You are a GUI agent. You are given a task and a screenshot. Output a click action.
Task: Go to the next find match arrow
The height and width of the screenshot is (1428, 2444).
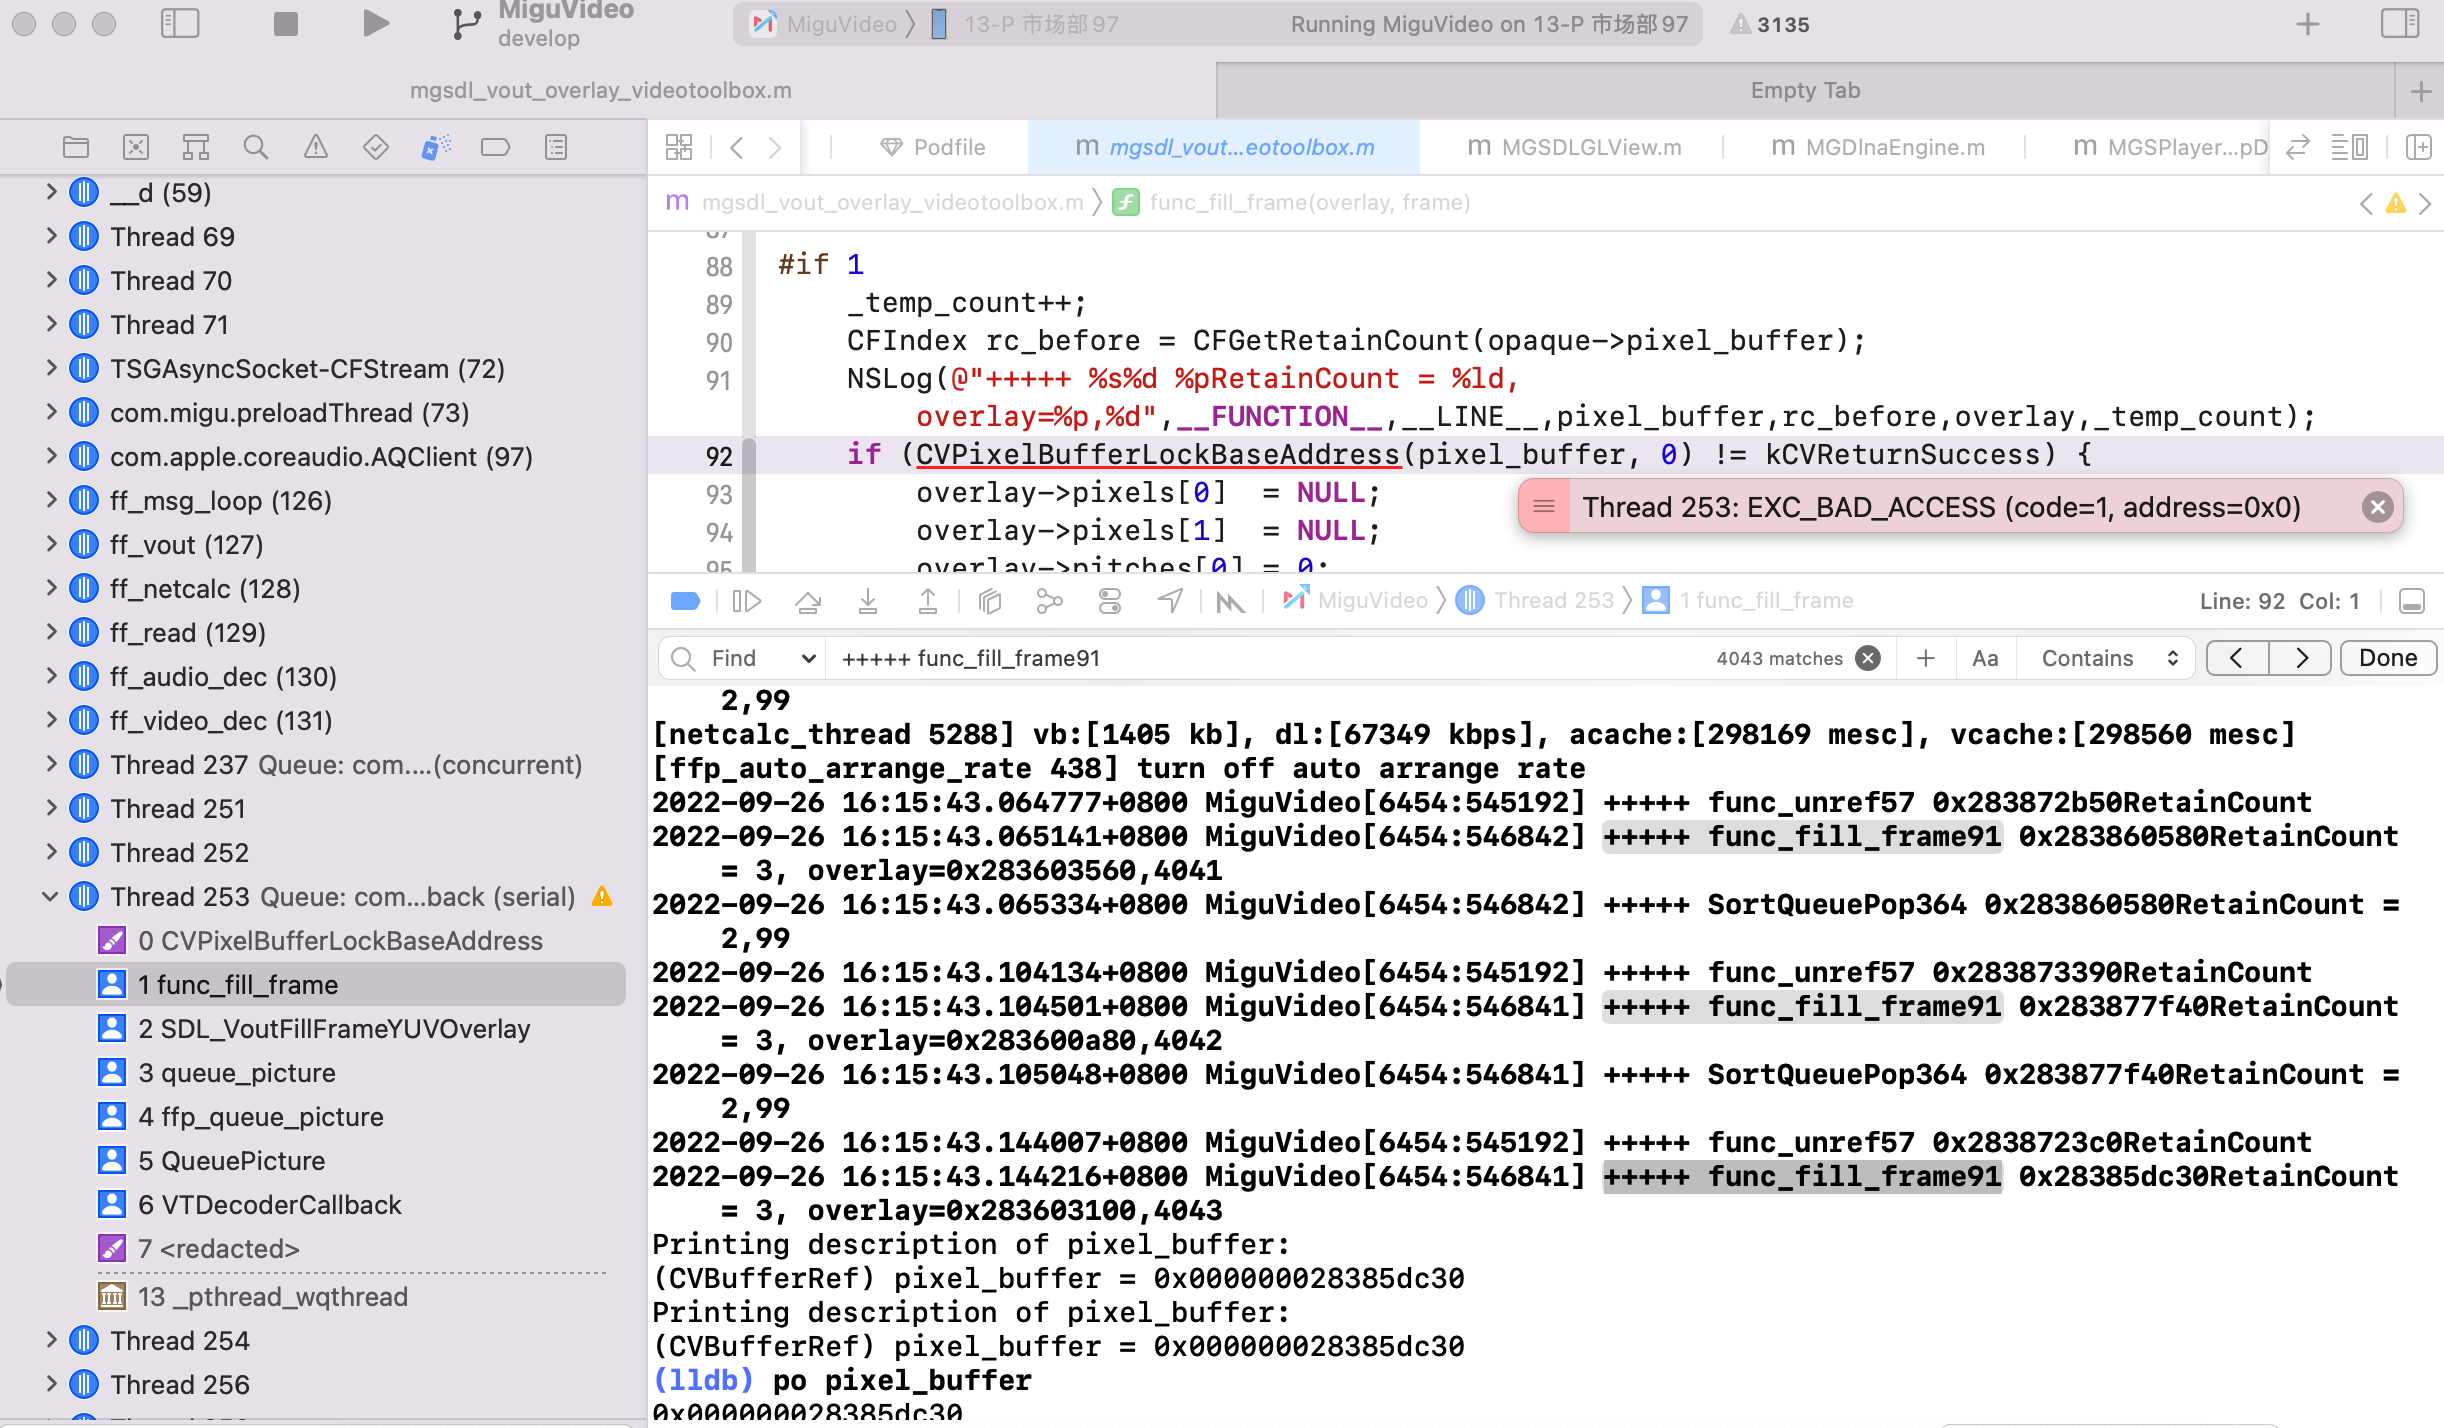click(x=2301, y=658)
